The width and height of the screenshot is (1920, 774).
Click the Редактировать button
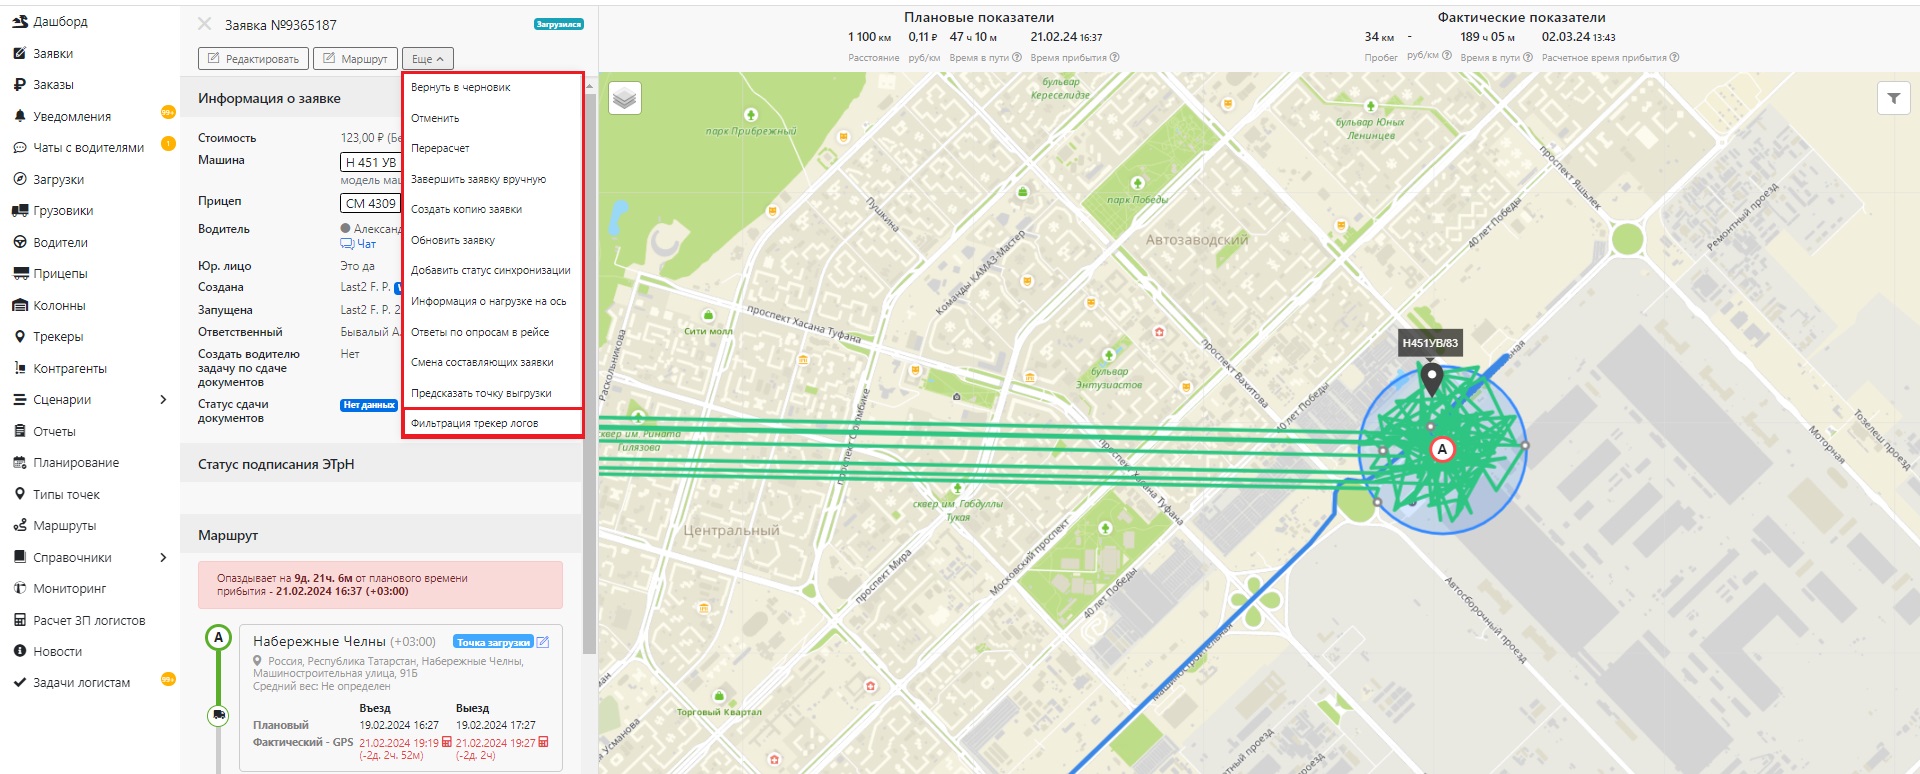click(x=253, y=59)
